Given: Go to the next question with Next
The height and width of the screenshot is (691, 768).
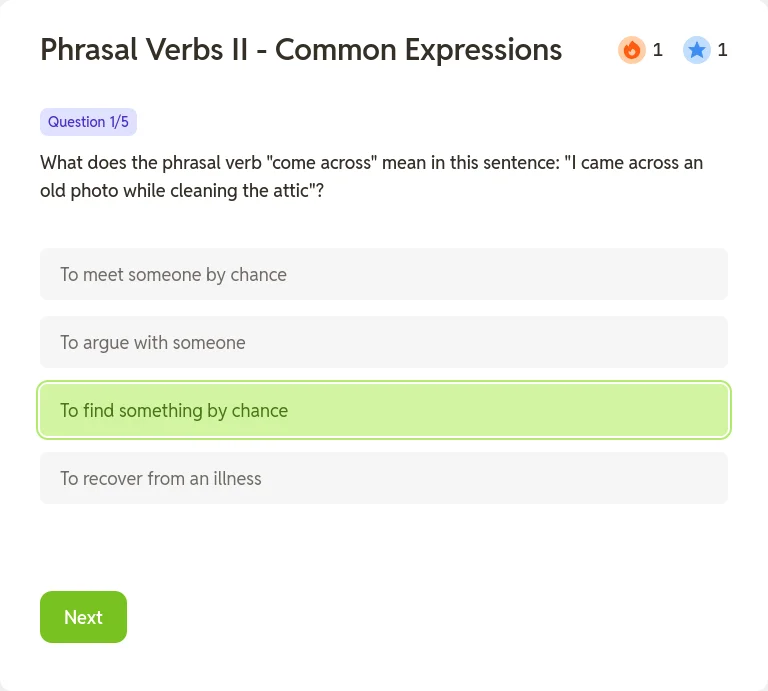Looking at the screenshot, I should pyautogui.click(x=83, y=617).
